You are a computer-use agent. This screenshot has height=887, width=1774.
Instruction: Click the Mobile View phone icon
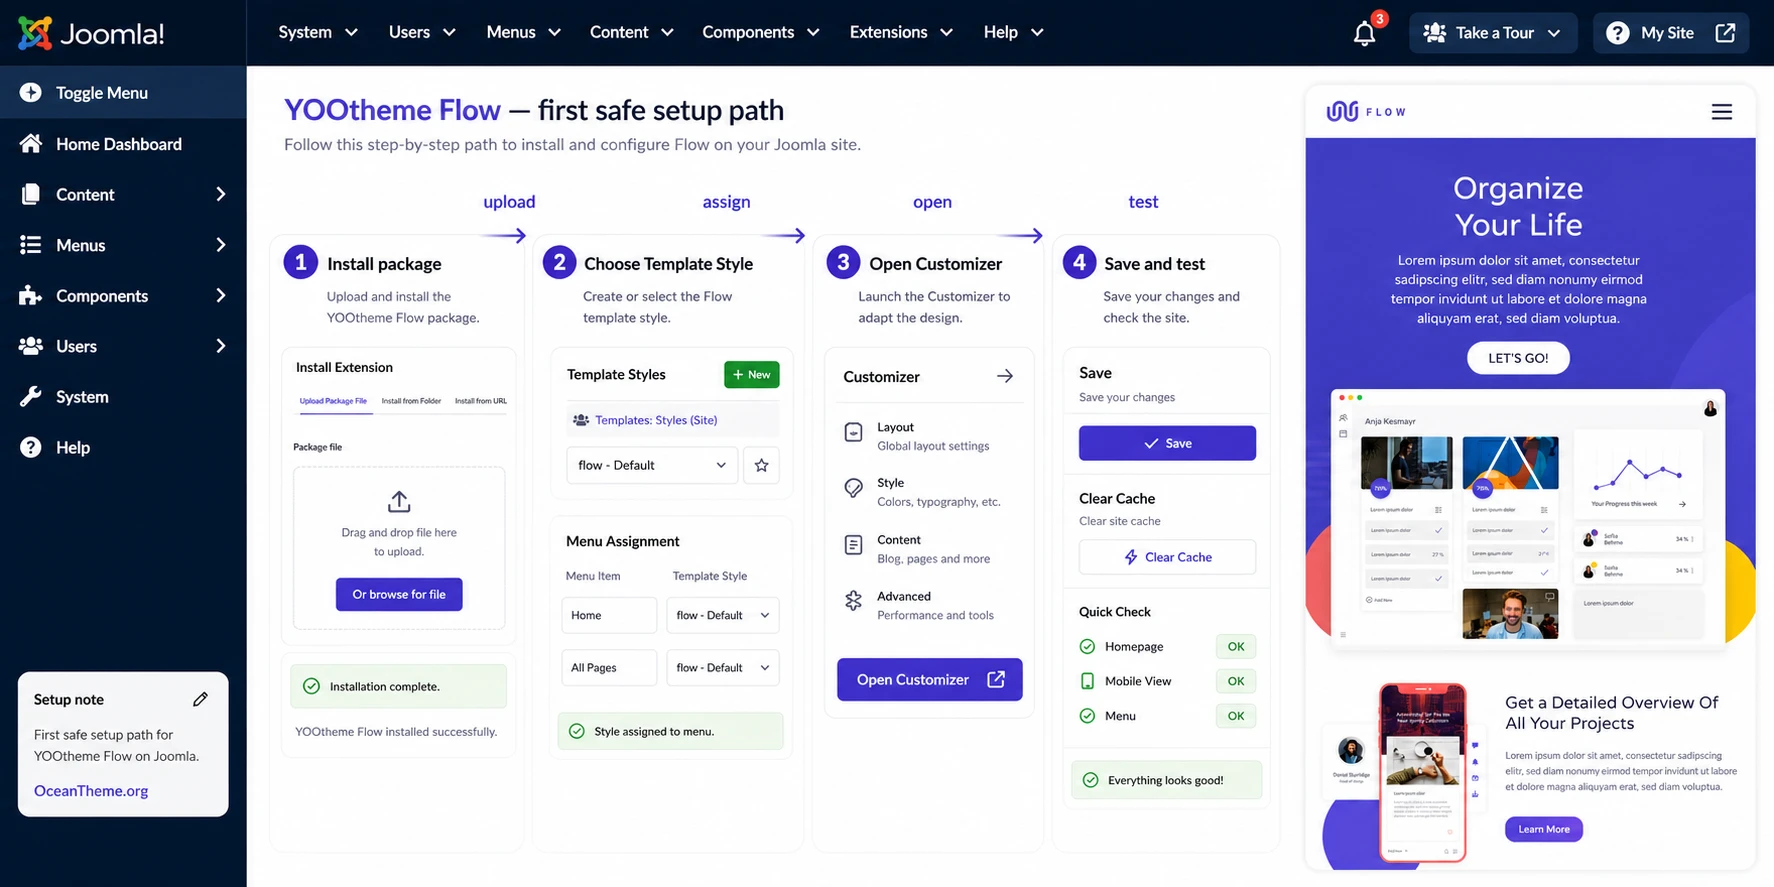coord(1087,681)
